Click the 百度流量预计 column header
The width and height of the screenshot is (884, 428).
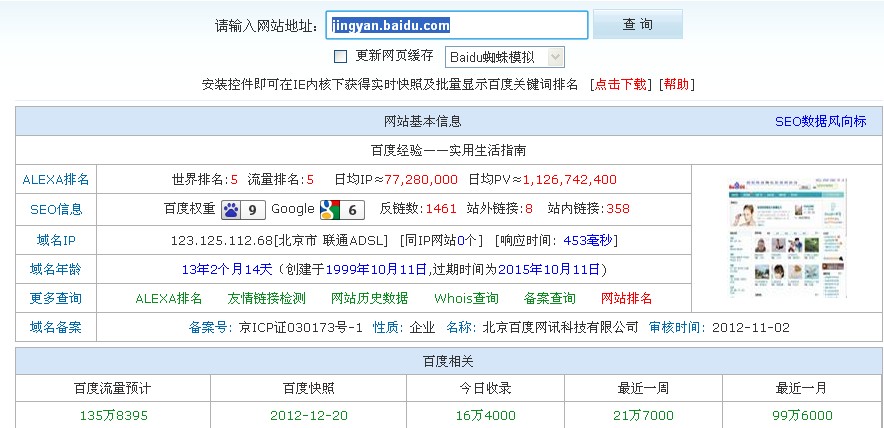(x=113, y=389)
